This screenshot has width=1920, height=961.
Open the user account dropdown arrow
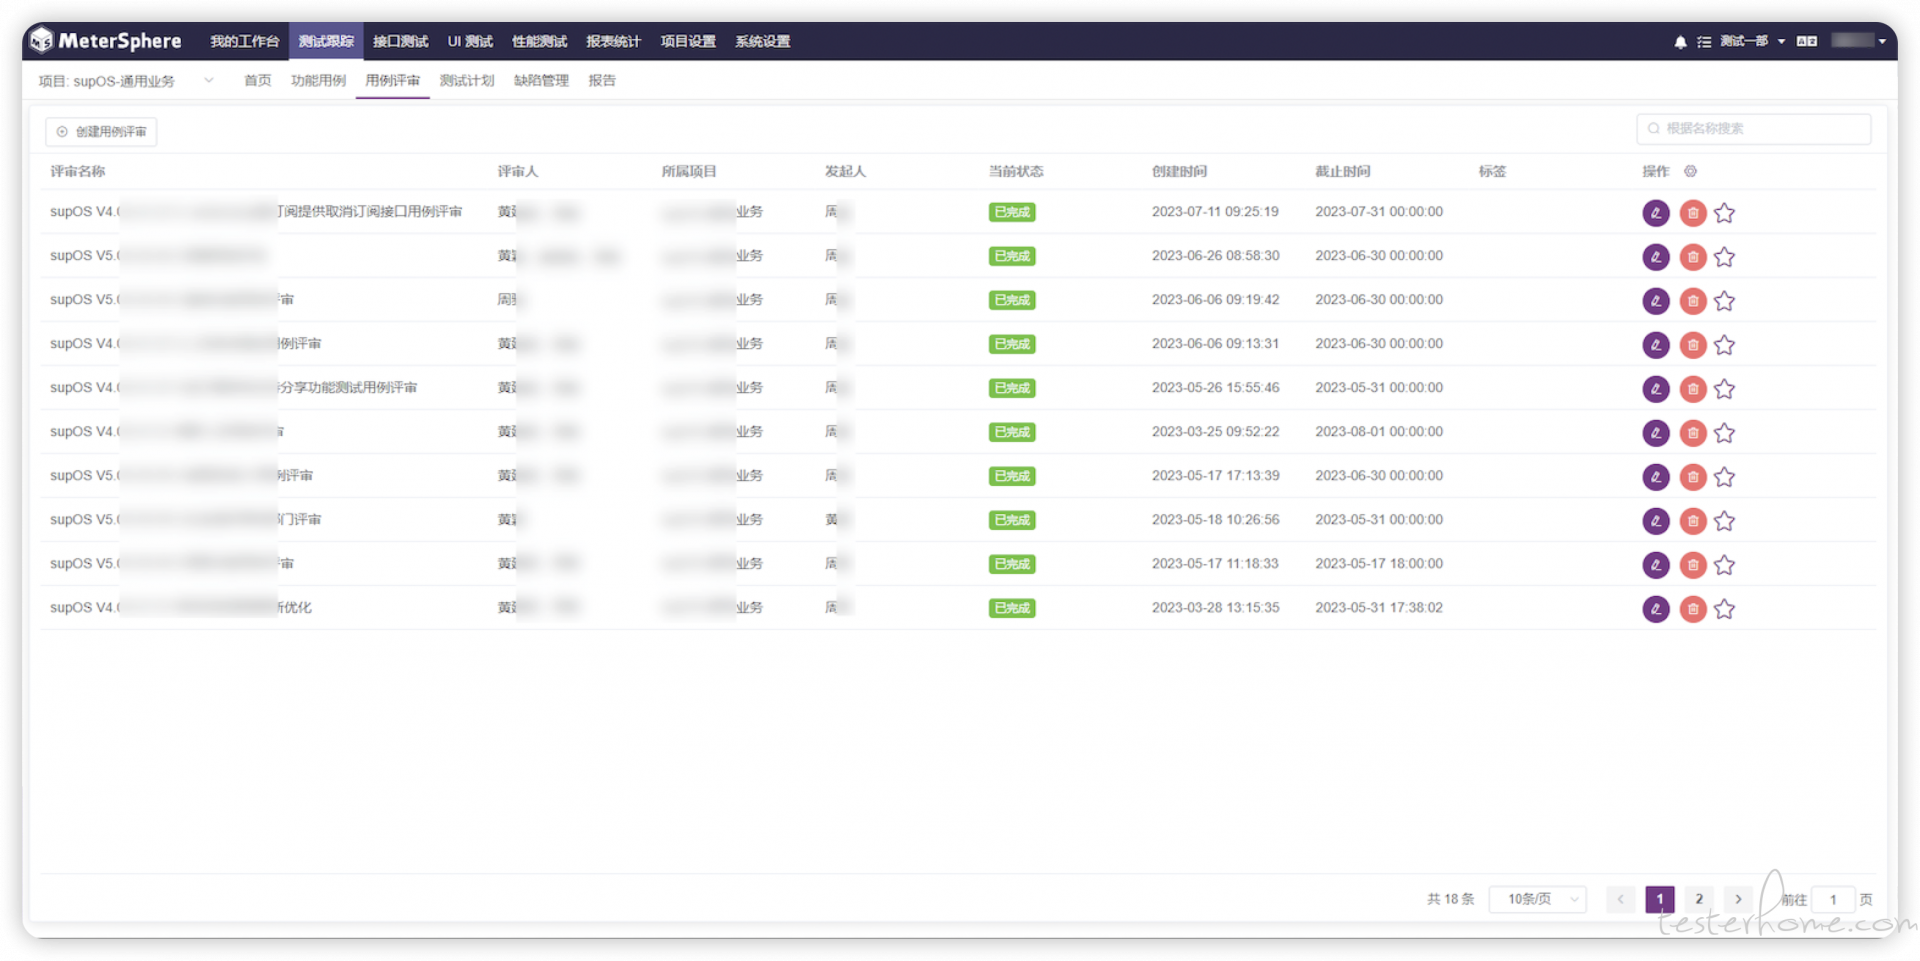click(x=1882, y=42)
